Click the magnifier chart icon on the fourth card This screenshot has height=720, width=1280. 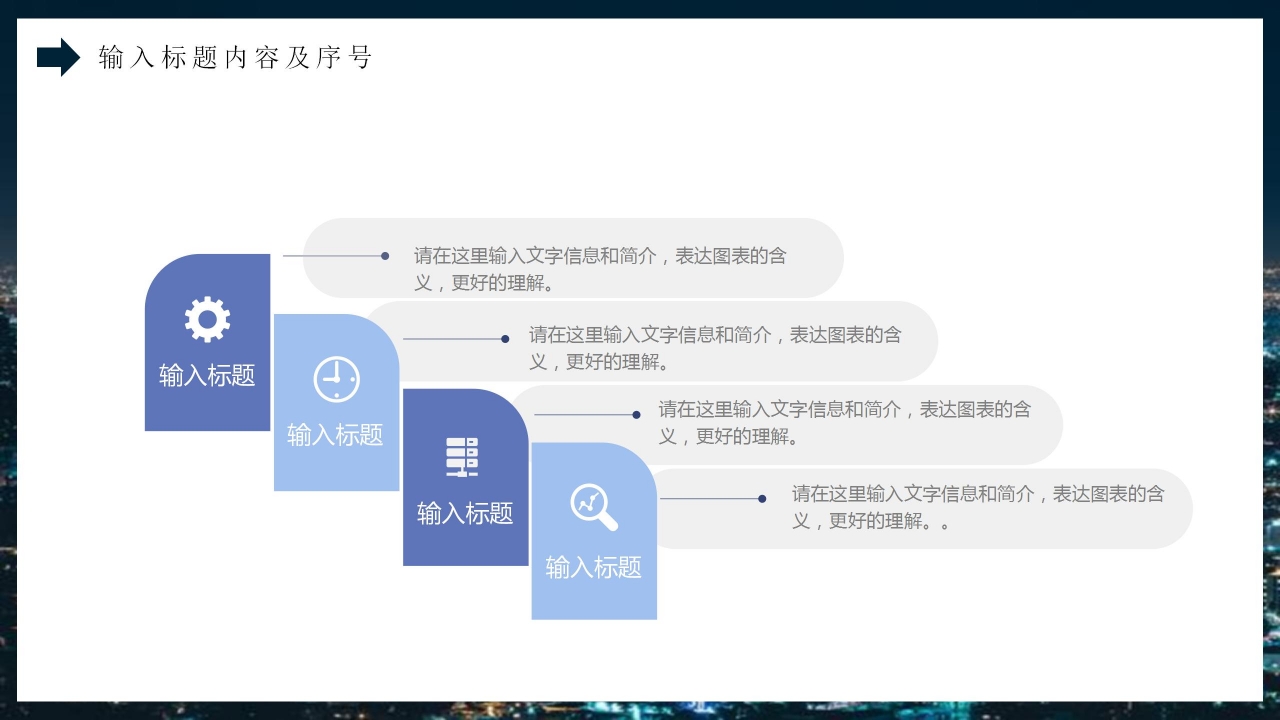point(593,505)
